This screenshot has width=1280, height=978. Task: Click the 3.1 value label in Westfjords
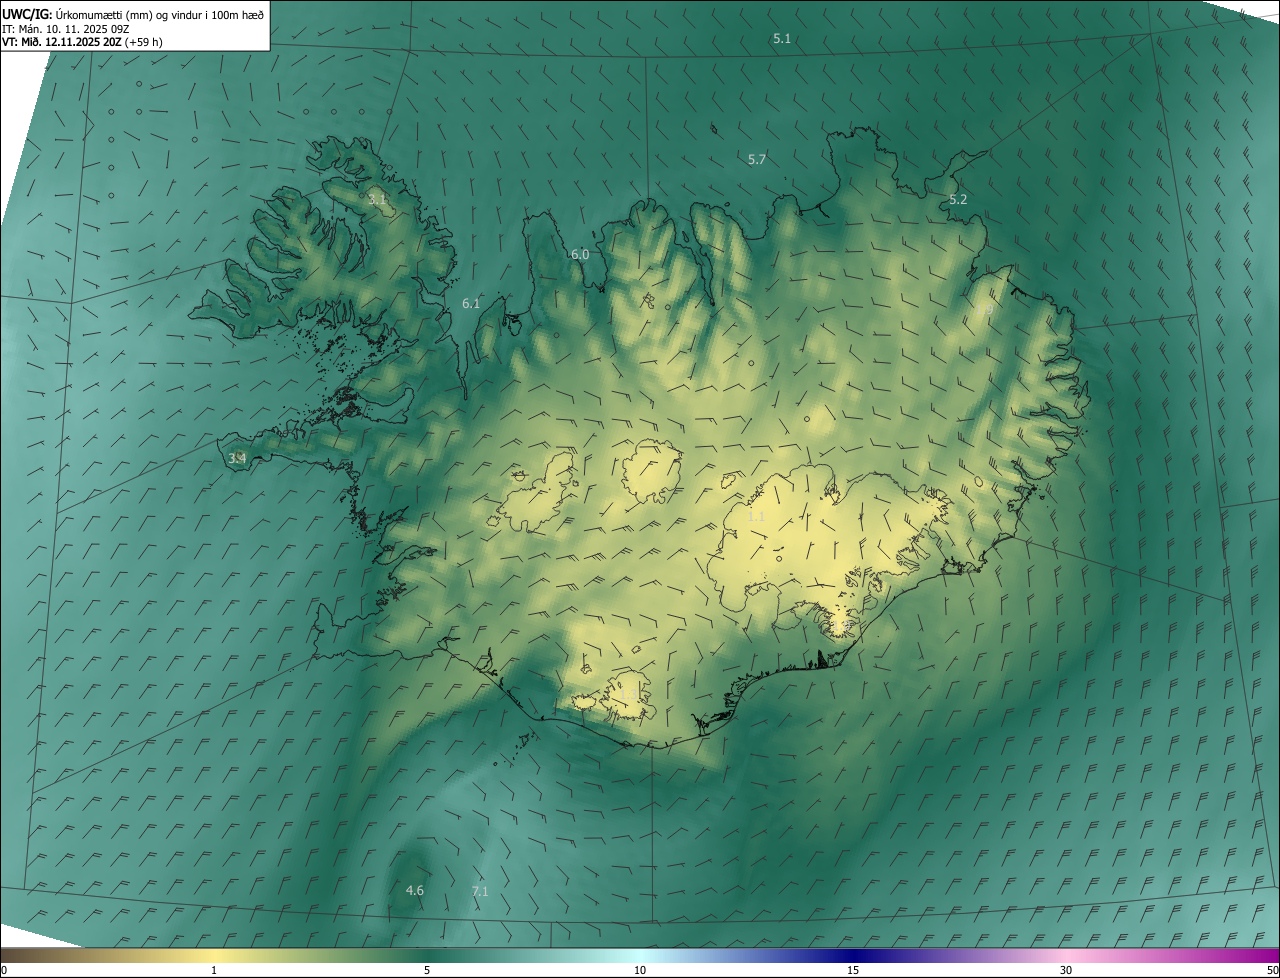377,200
